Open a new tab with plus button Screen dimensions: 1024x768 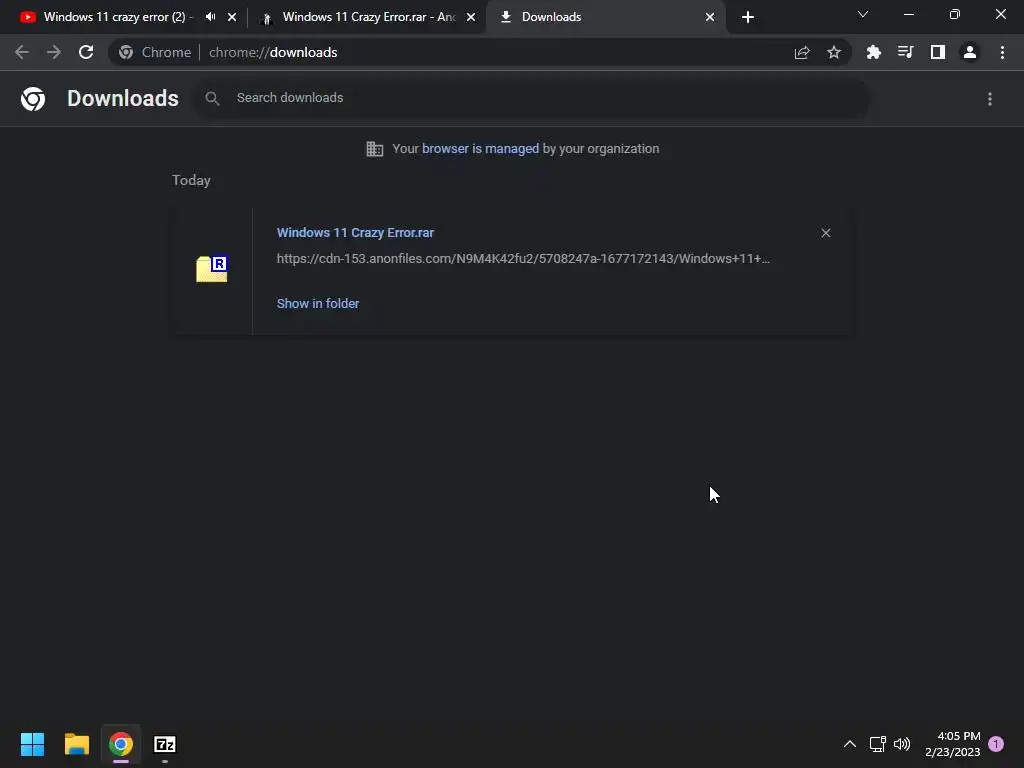[748, 18]
